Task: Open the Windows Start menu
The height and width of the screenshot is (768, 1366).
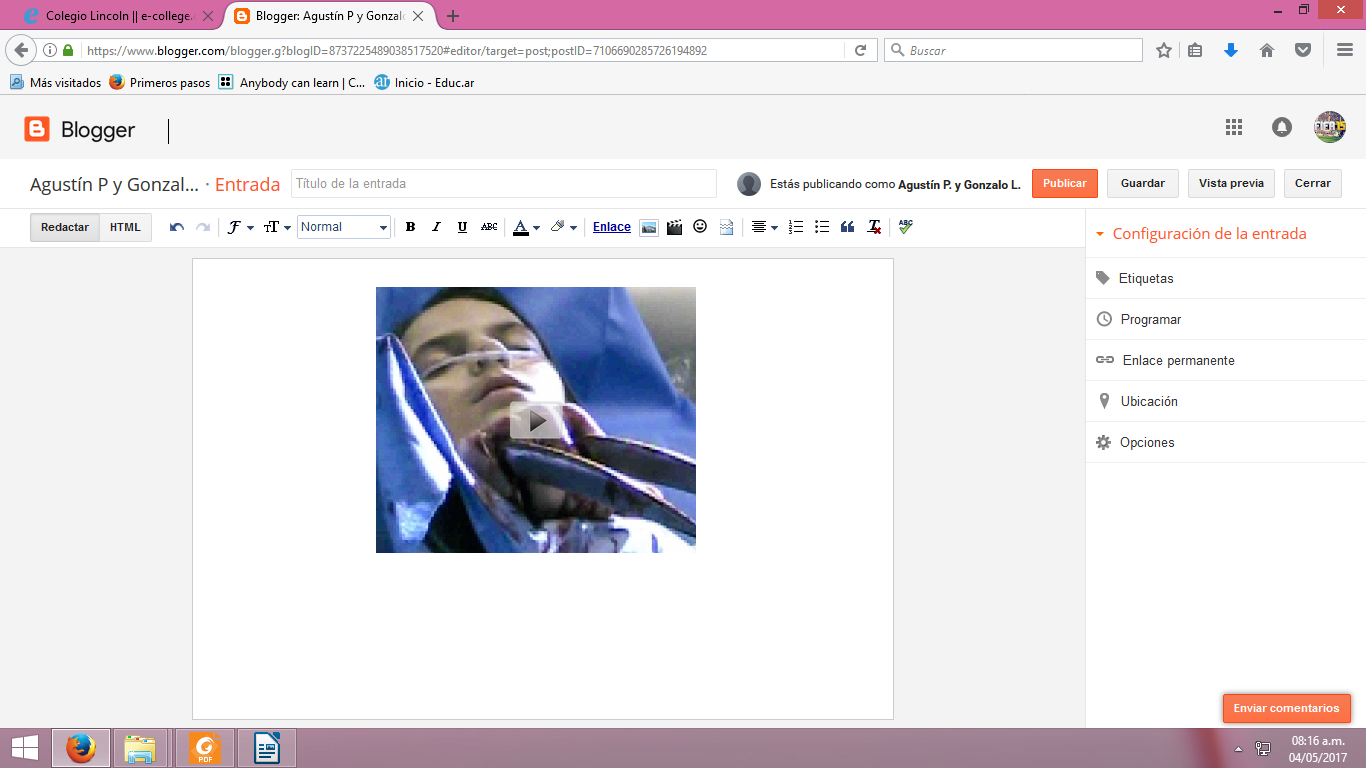Action: pos(25,748)
